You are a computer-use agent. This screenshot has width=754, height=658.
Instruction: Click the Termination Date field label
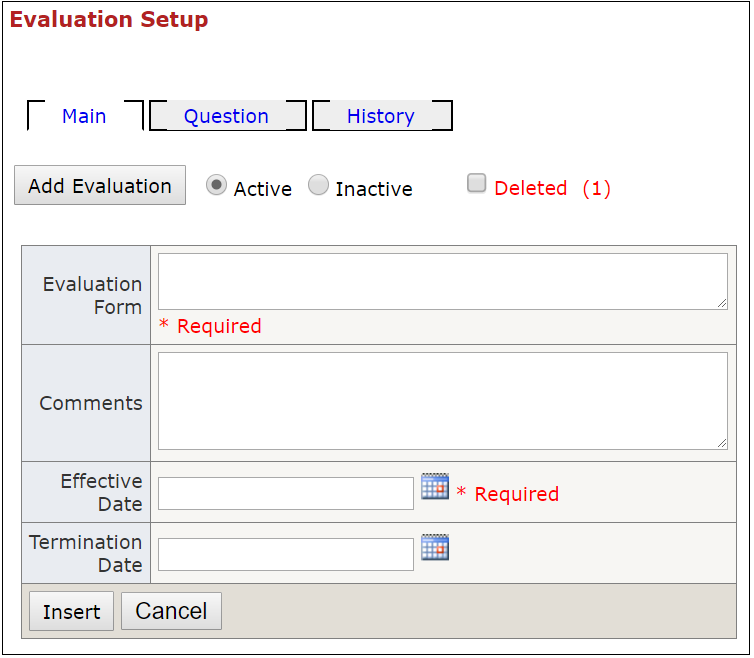[x=86, y=553]
